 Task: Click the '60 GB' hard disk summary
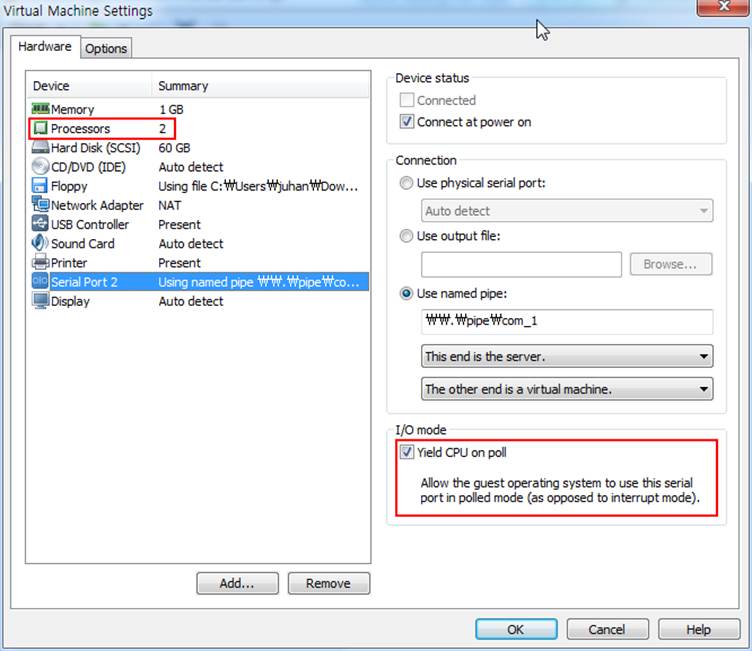click(175, 148)
